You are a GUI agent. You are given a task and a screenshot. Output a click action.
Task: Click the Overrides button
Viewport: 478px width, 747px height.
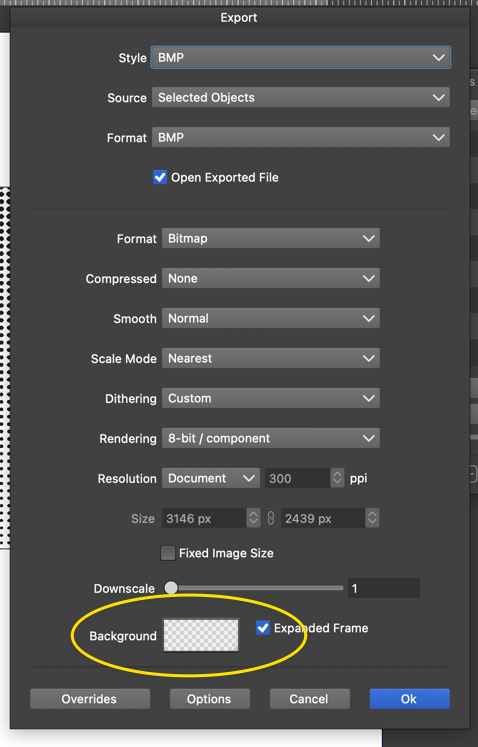[x=90, y=699]
